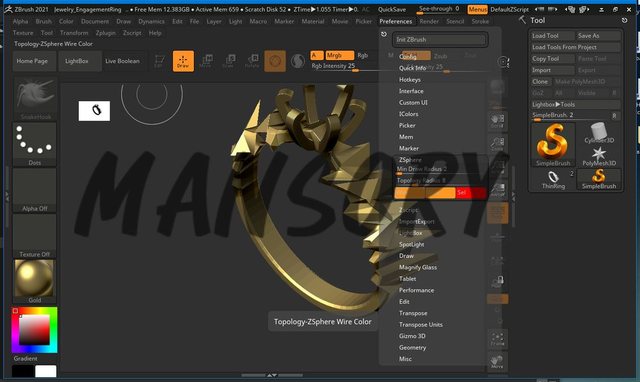Viewport: 640px width, 382px height.
Task: Activate the Draw mode icon
Action: (183, 61)
